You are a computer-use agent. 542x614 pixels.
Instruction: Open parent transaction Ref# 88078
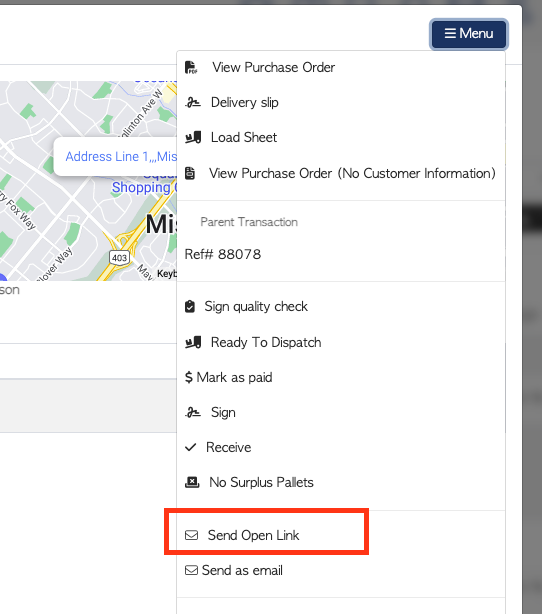pyautogui.click(x=223, y=254)
